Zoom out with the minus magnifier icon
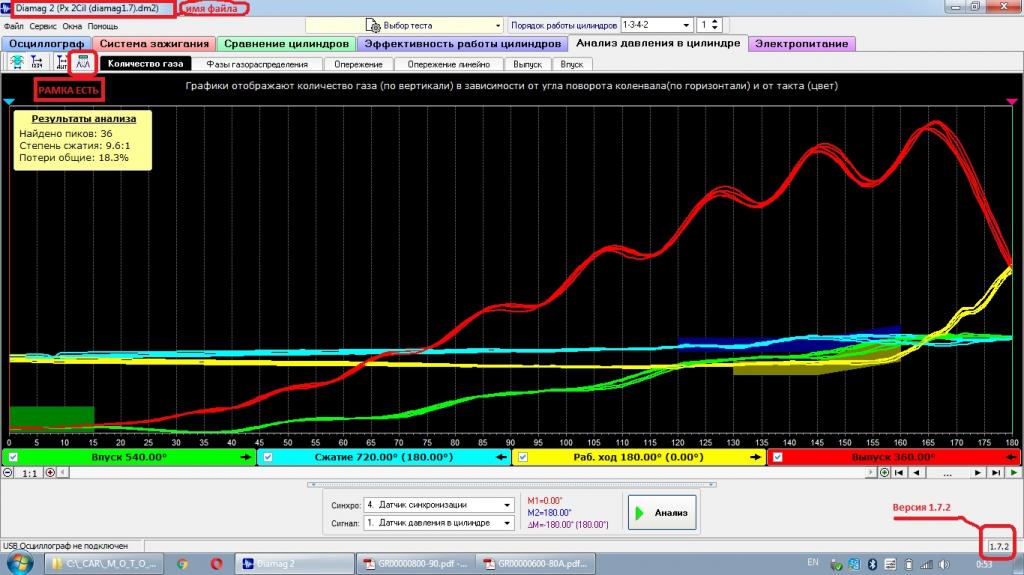 coord(8,472)
